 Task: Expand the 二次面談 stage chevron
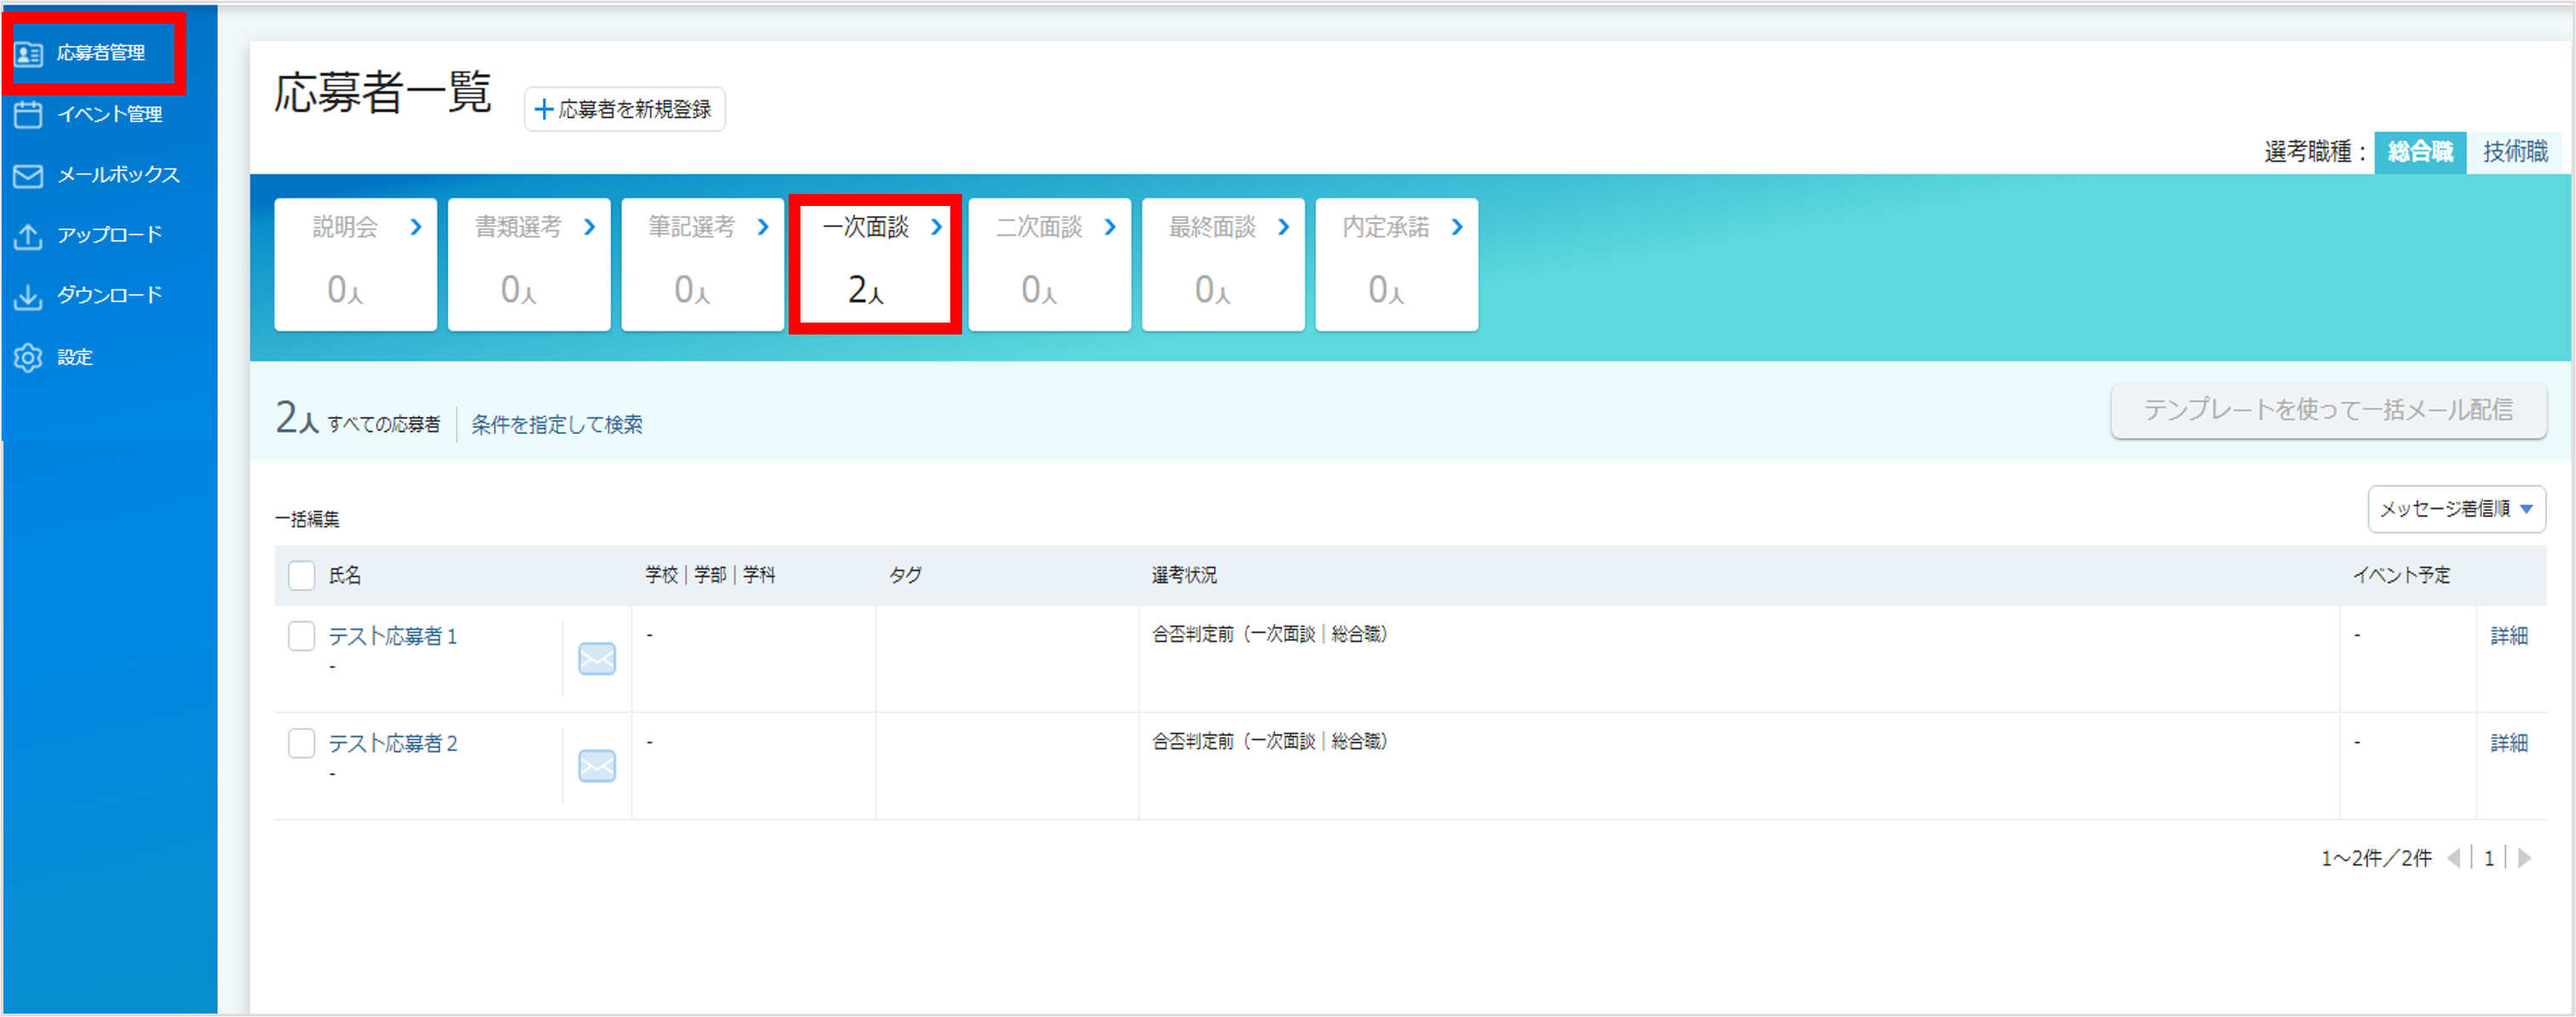coord(1110,228)
